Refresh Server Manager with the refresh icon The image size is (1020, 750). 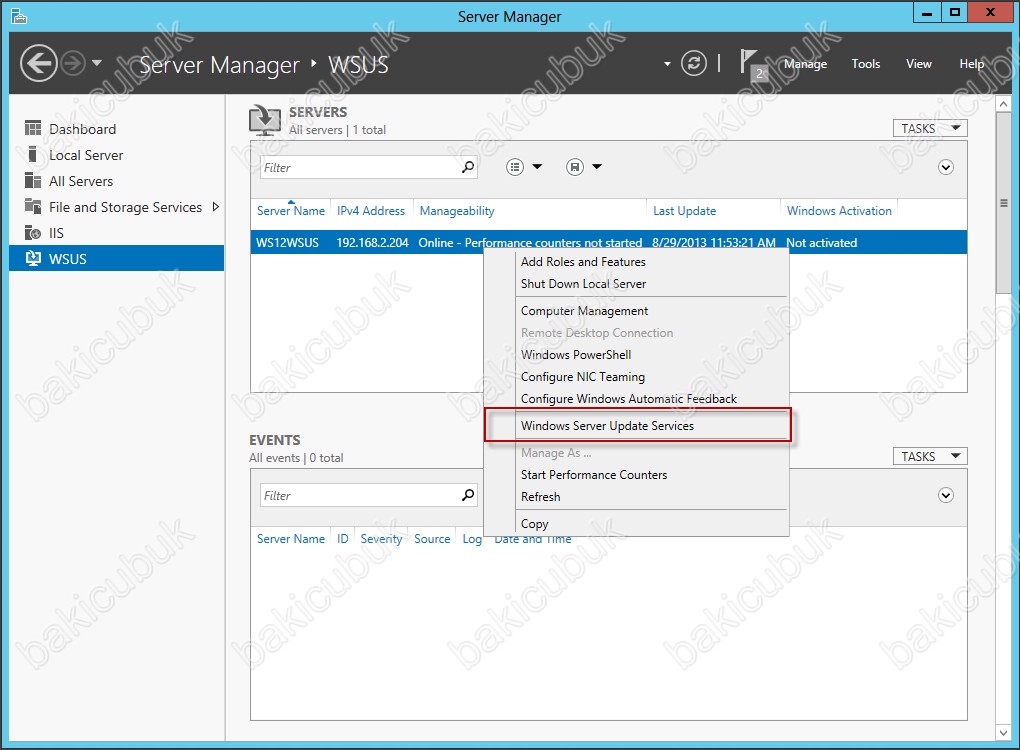[693, 63]
